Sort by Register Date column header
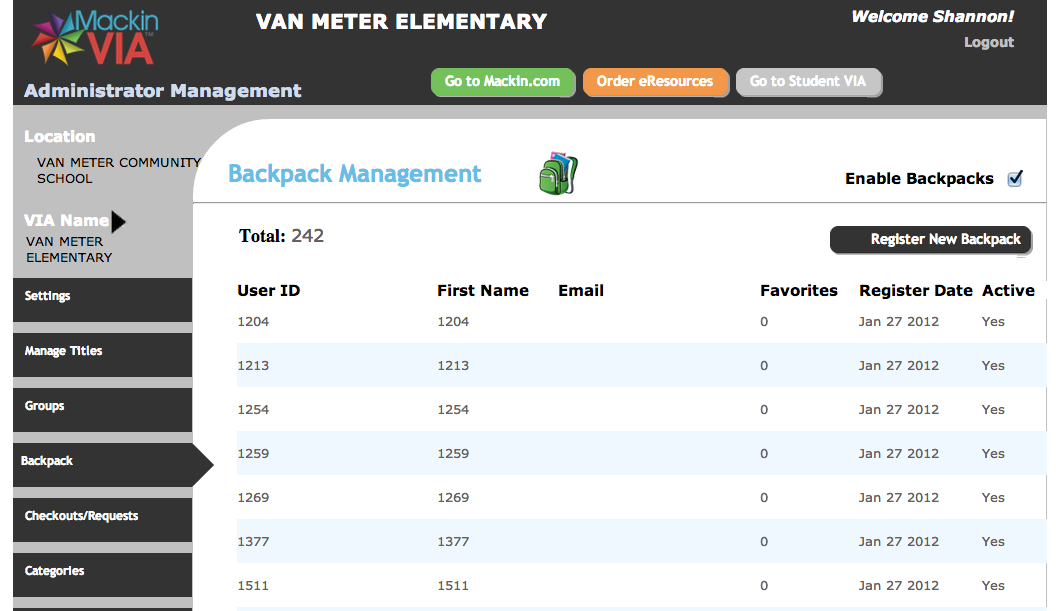Viewport: 1056px width, 611px height. (915, 291)
